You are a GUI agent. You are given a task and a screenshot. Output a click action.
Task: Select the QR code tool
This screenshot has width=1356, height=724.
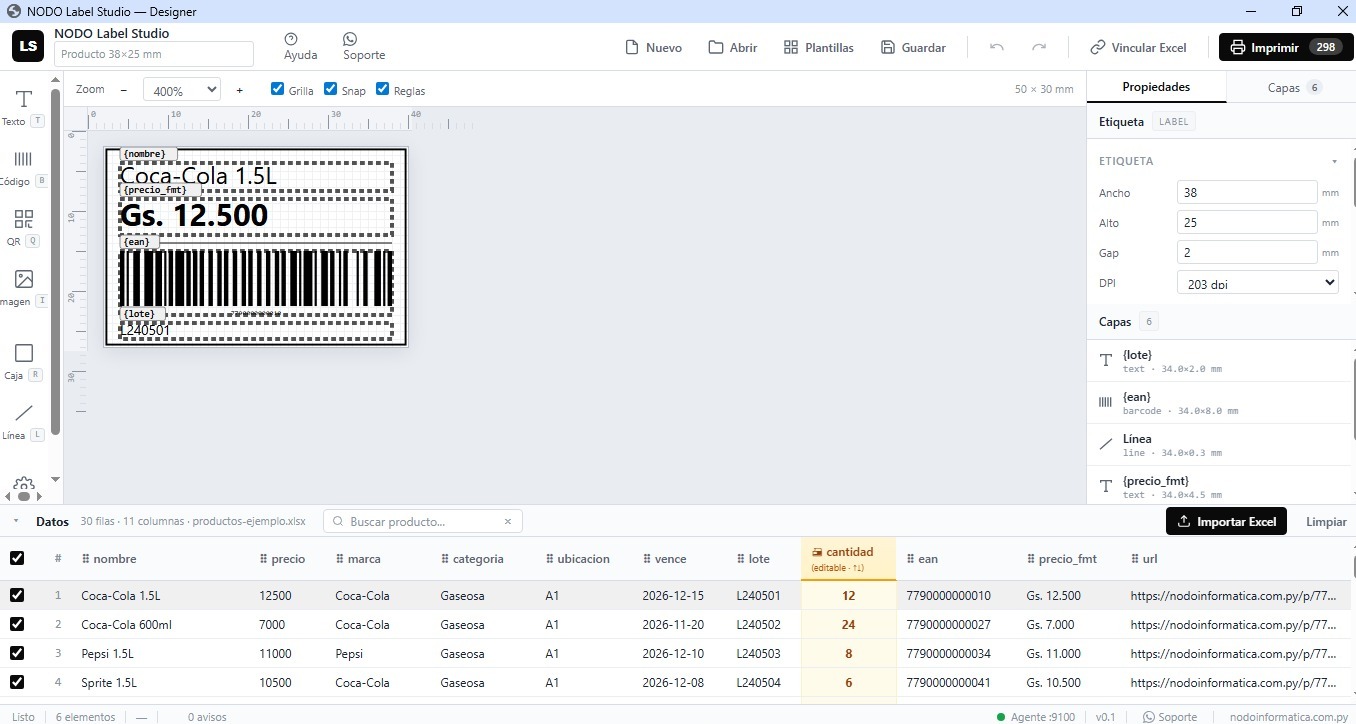coord(24,227)
